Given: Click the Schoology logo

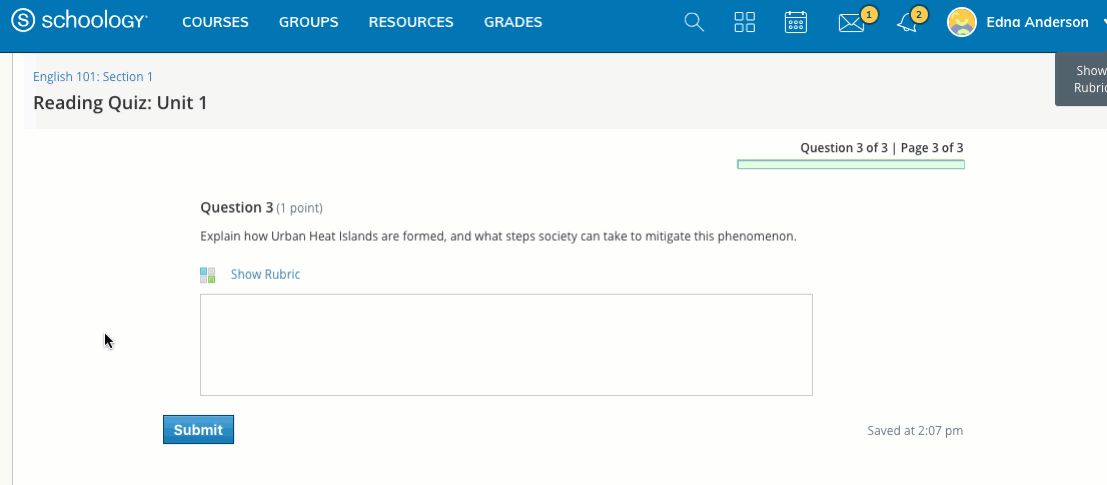Looking at the screenshot, I should click(x=79, y=22).
